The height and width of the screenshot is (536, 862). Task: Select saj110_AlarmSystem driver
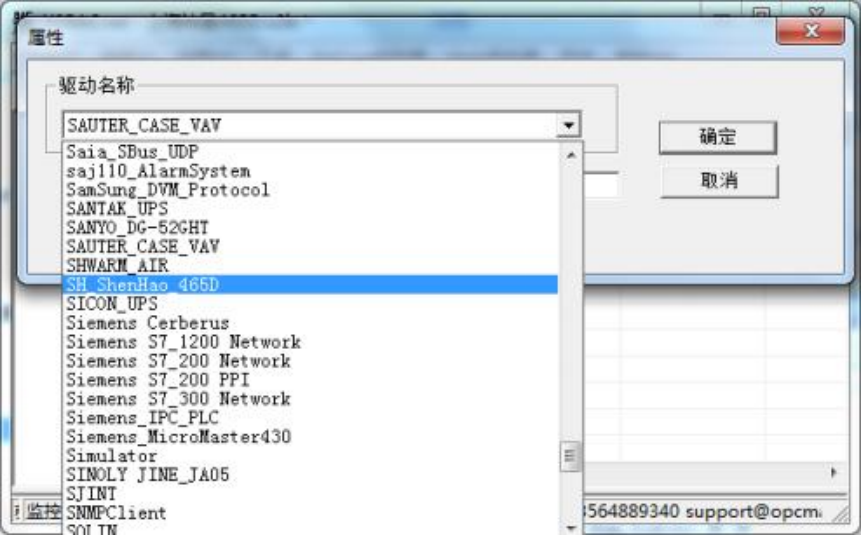click(x=311, y=171)
